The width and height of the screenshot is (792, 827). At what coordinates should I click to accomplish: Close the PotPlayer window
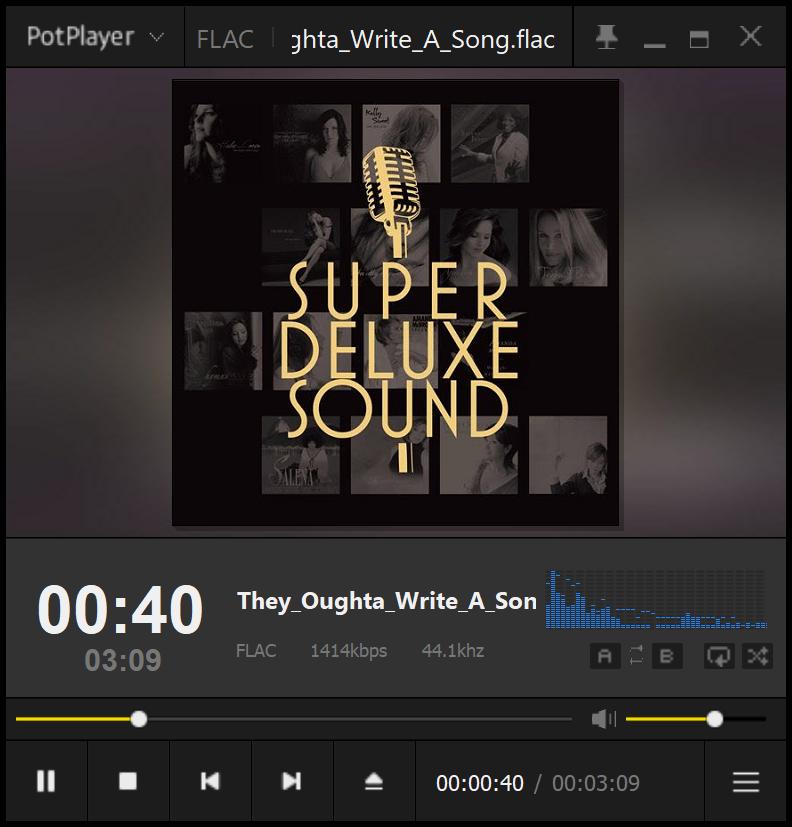coord(750,36)
